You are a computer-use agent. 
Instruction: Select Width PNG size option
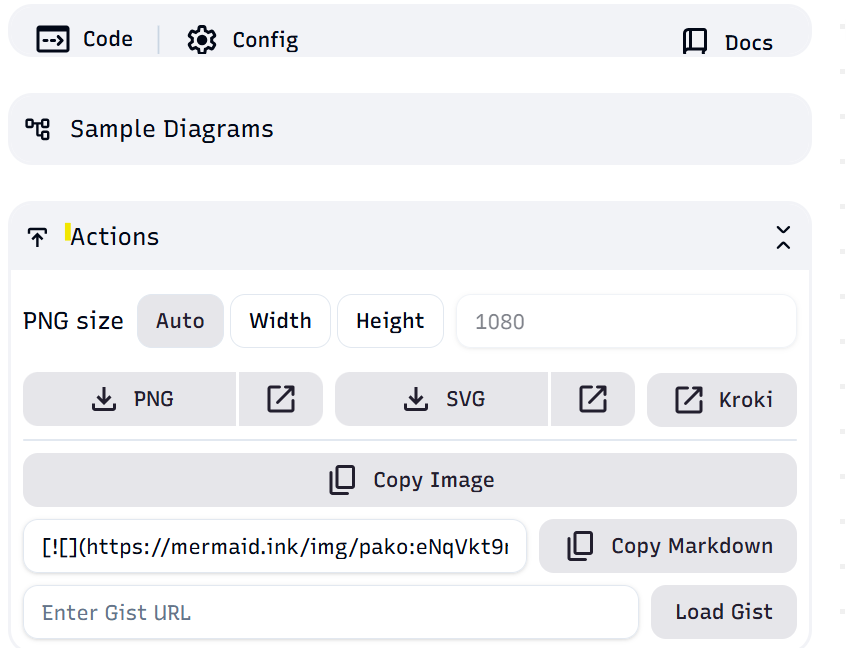click(x=280, y=321)
